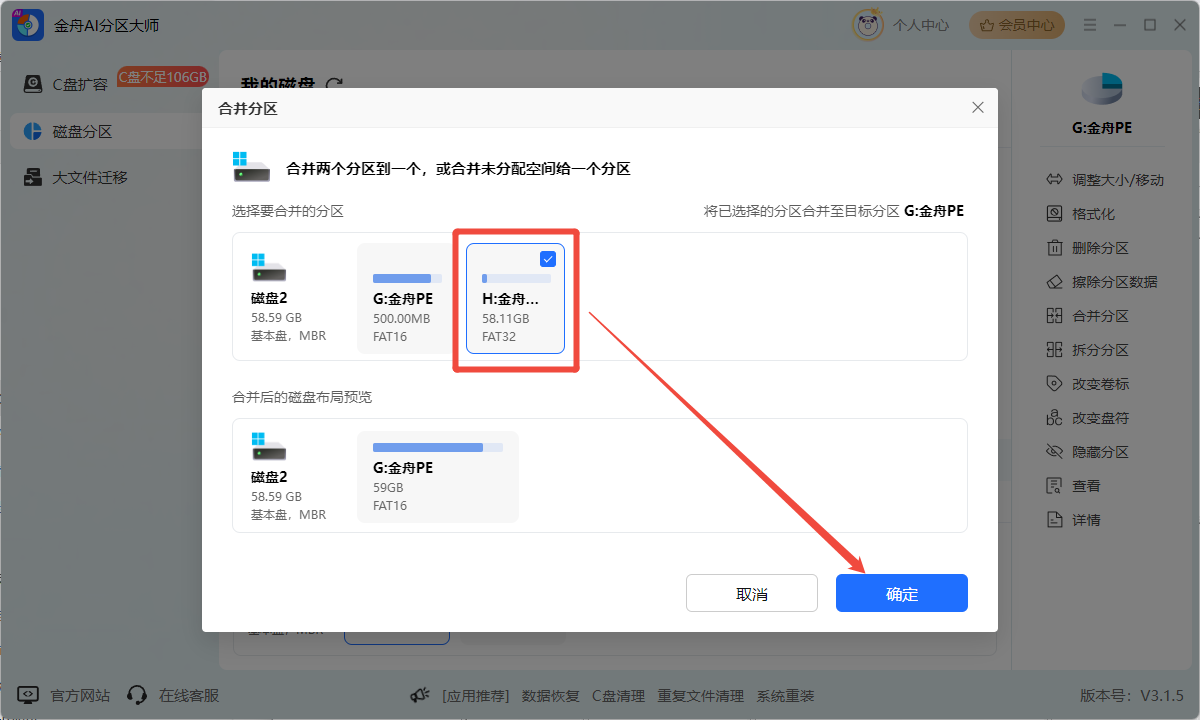Image resolution: width=1200 pixels, height=720 pixels.
Task: Open the C盘扩容 sidebar item
Action: 80,84
